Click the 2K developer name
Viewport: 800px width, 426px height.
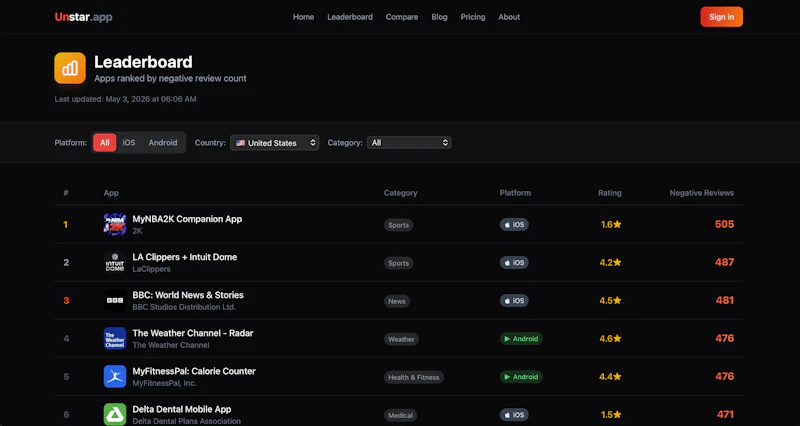pos(137,231)
